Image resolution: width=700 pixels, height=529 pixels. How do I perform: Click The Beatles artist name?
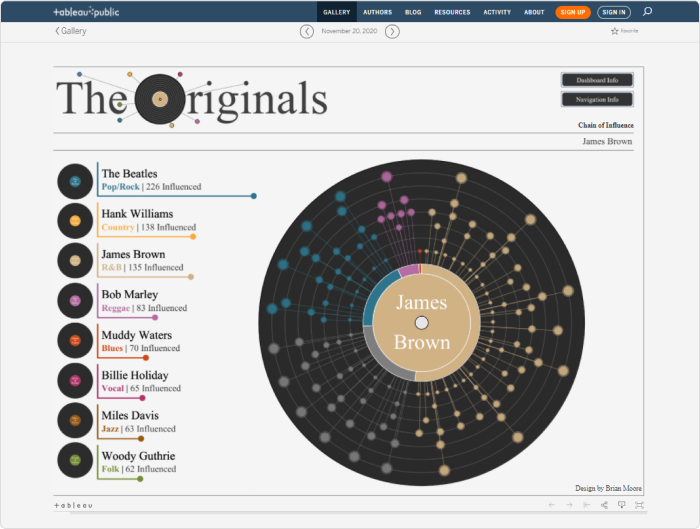coord(129,174)
